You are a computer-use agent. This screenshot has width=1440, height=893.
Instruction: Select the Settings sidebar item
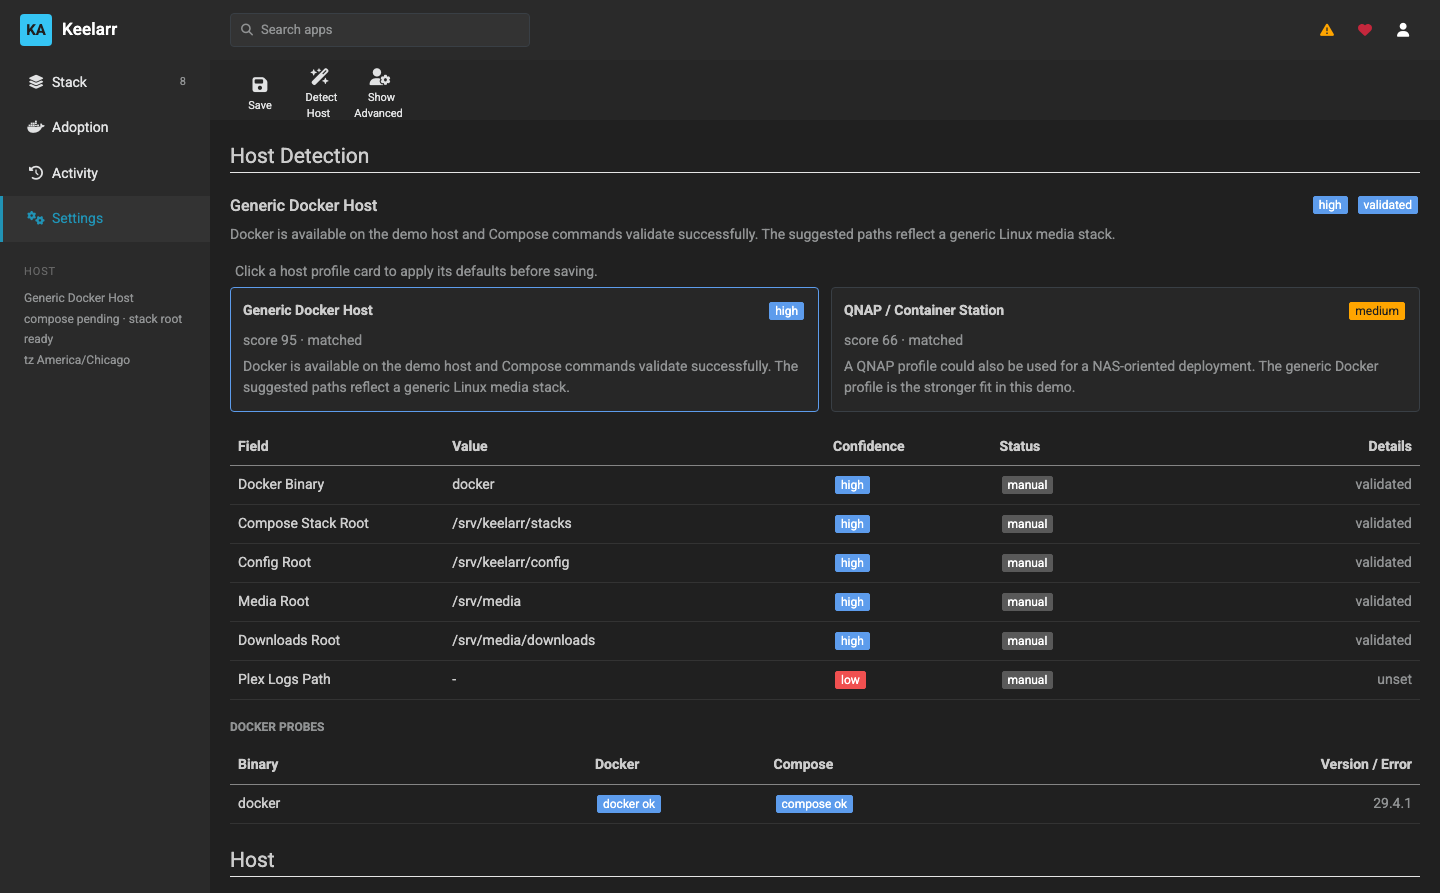pos(105,218)
